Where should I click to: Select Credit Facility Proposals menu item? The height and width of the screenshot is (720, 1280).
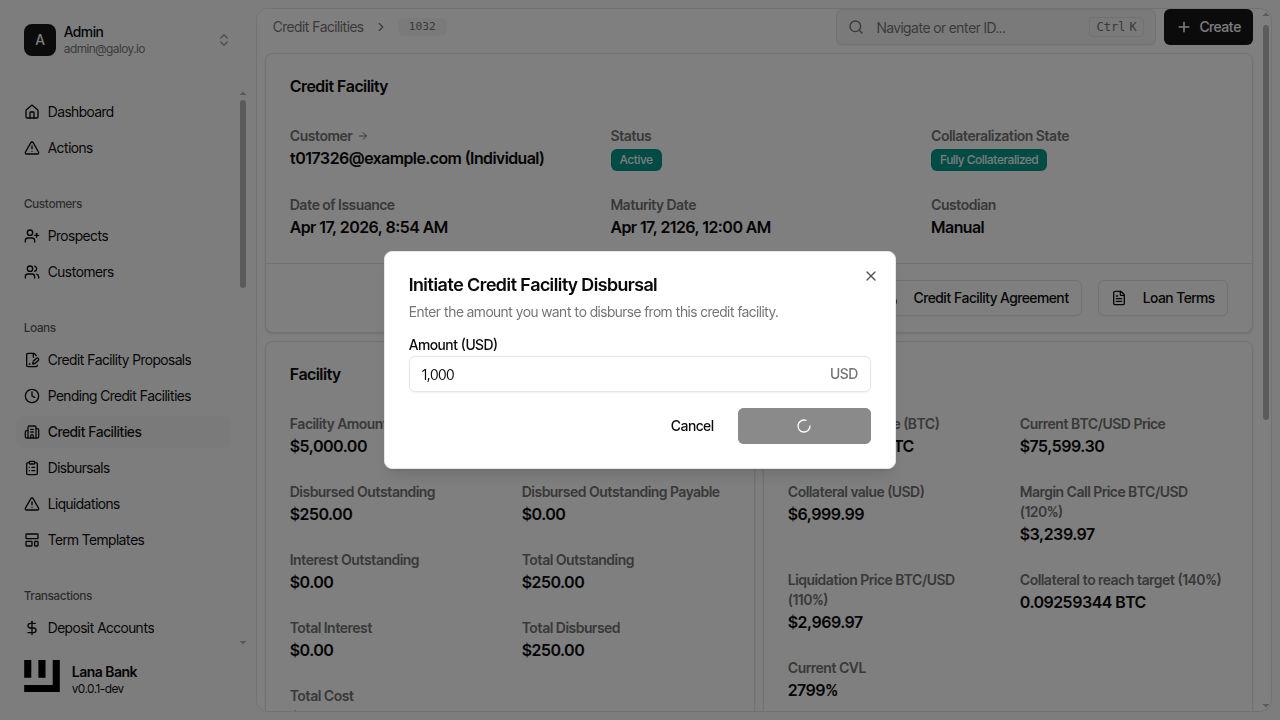pos(119,360)
